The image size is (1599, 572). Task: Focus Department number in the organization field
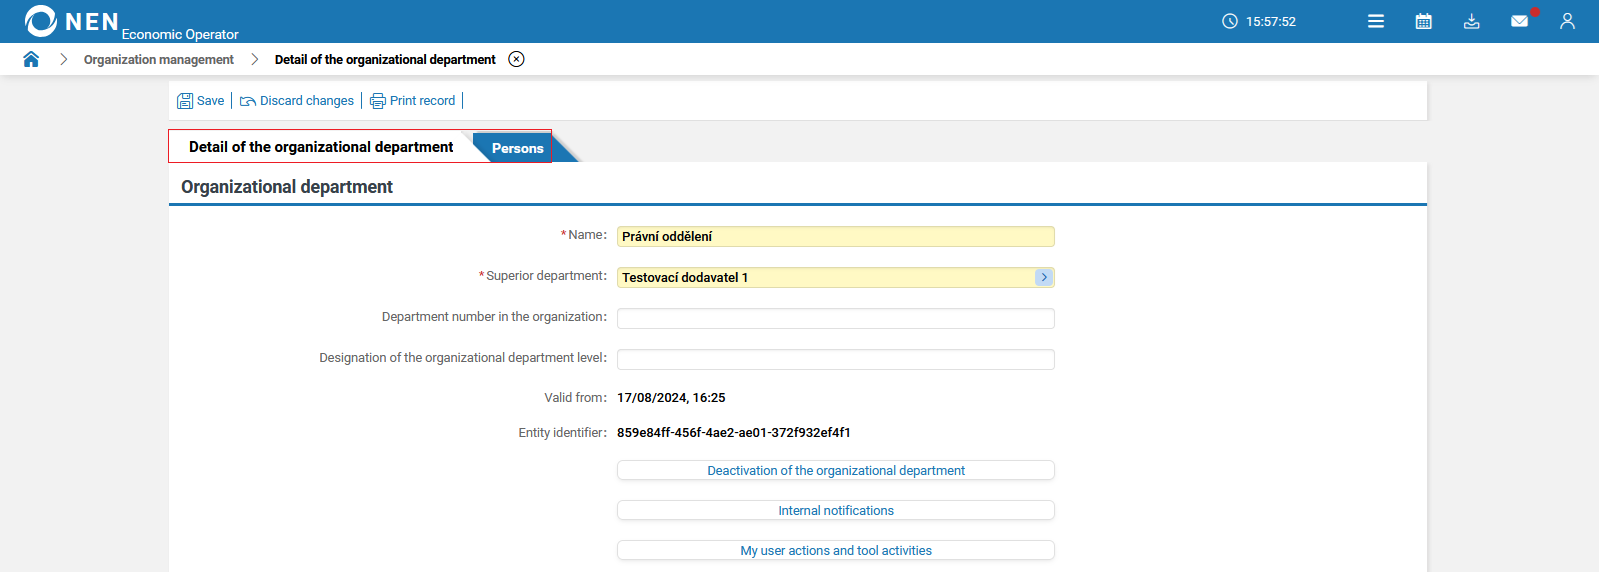[836, 318]
